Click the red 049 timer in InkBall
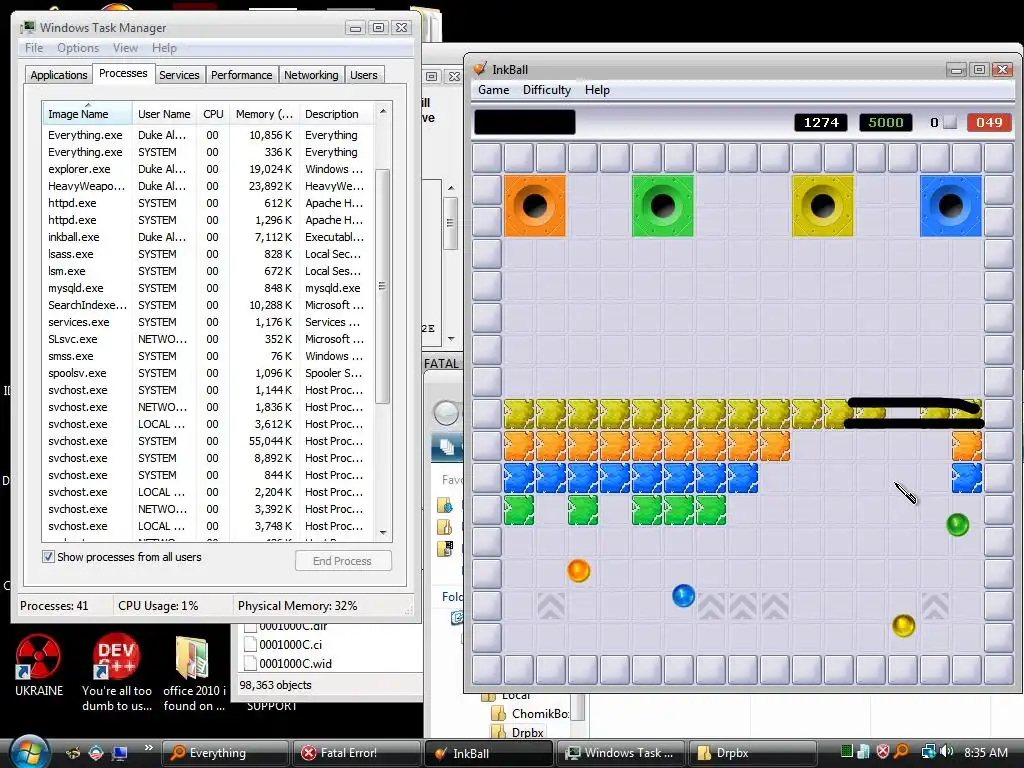This screenshot has height=768, width=1024. 989,122
